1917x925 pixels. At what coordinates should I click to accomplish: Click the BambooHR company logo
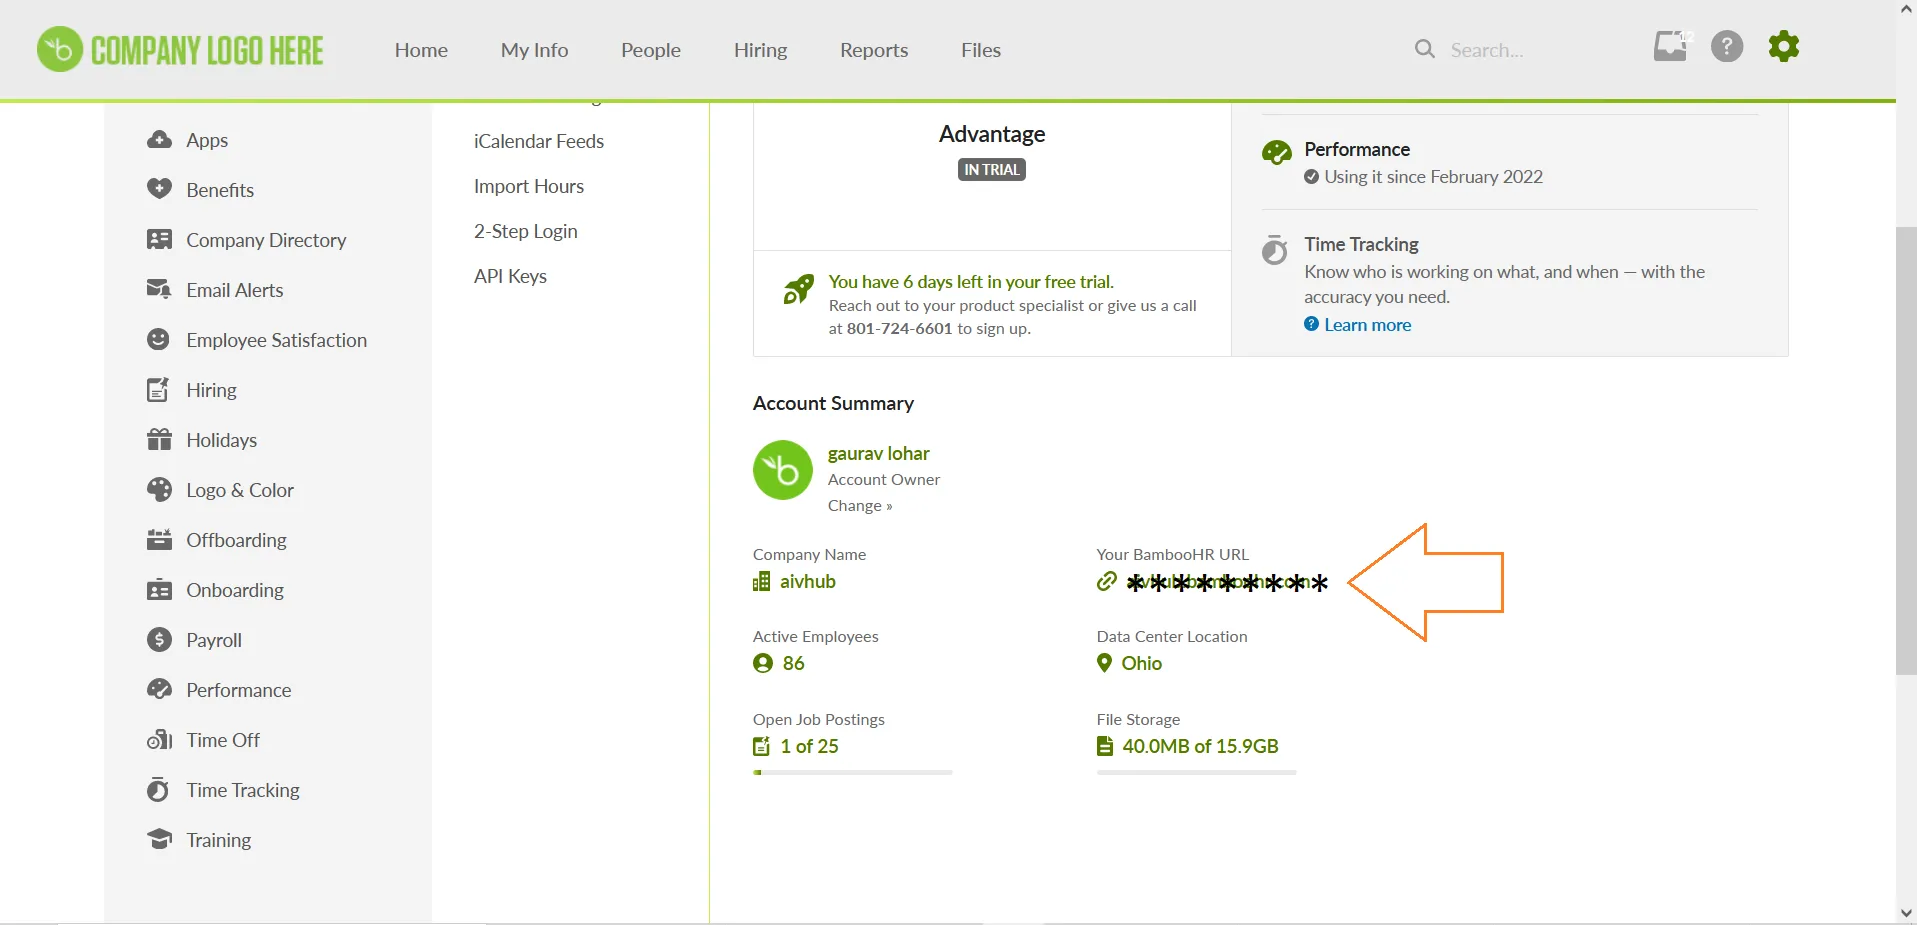click(180, 49)
